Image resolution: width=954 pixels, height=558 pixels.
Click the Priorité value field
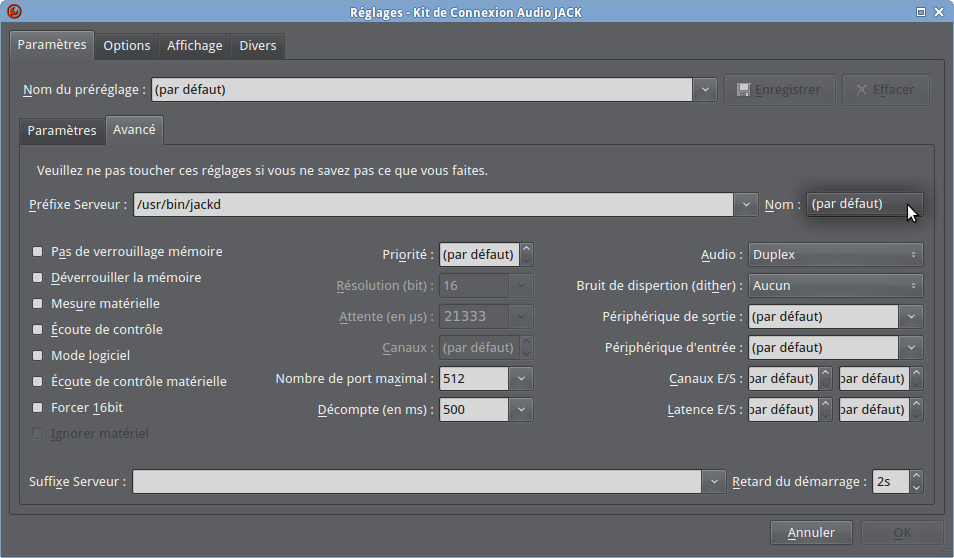tap(479, 254)
